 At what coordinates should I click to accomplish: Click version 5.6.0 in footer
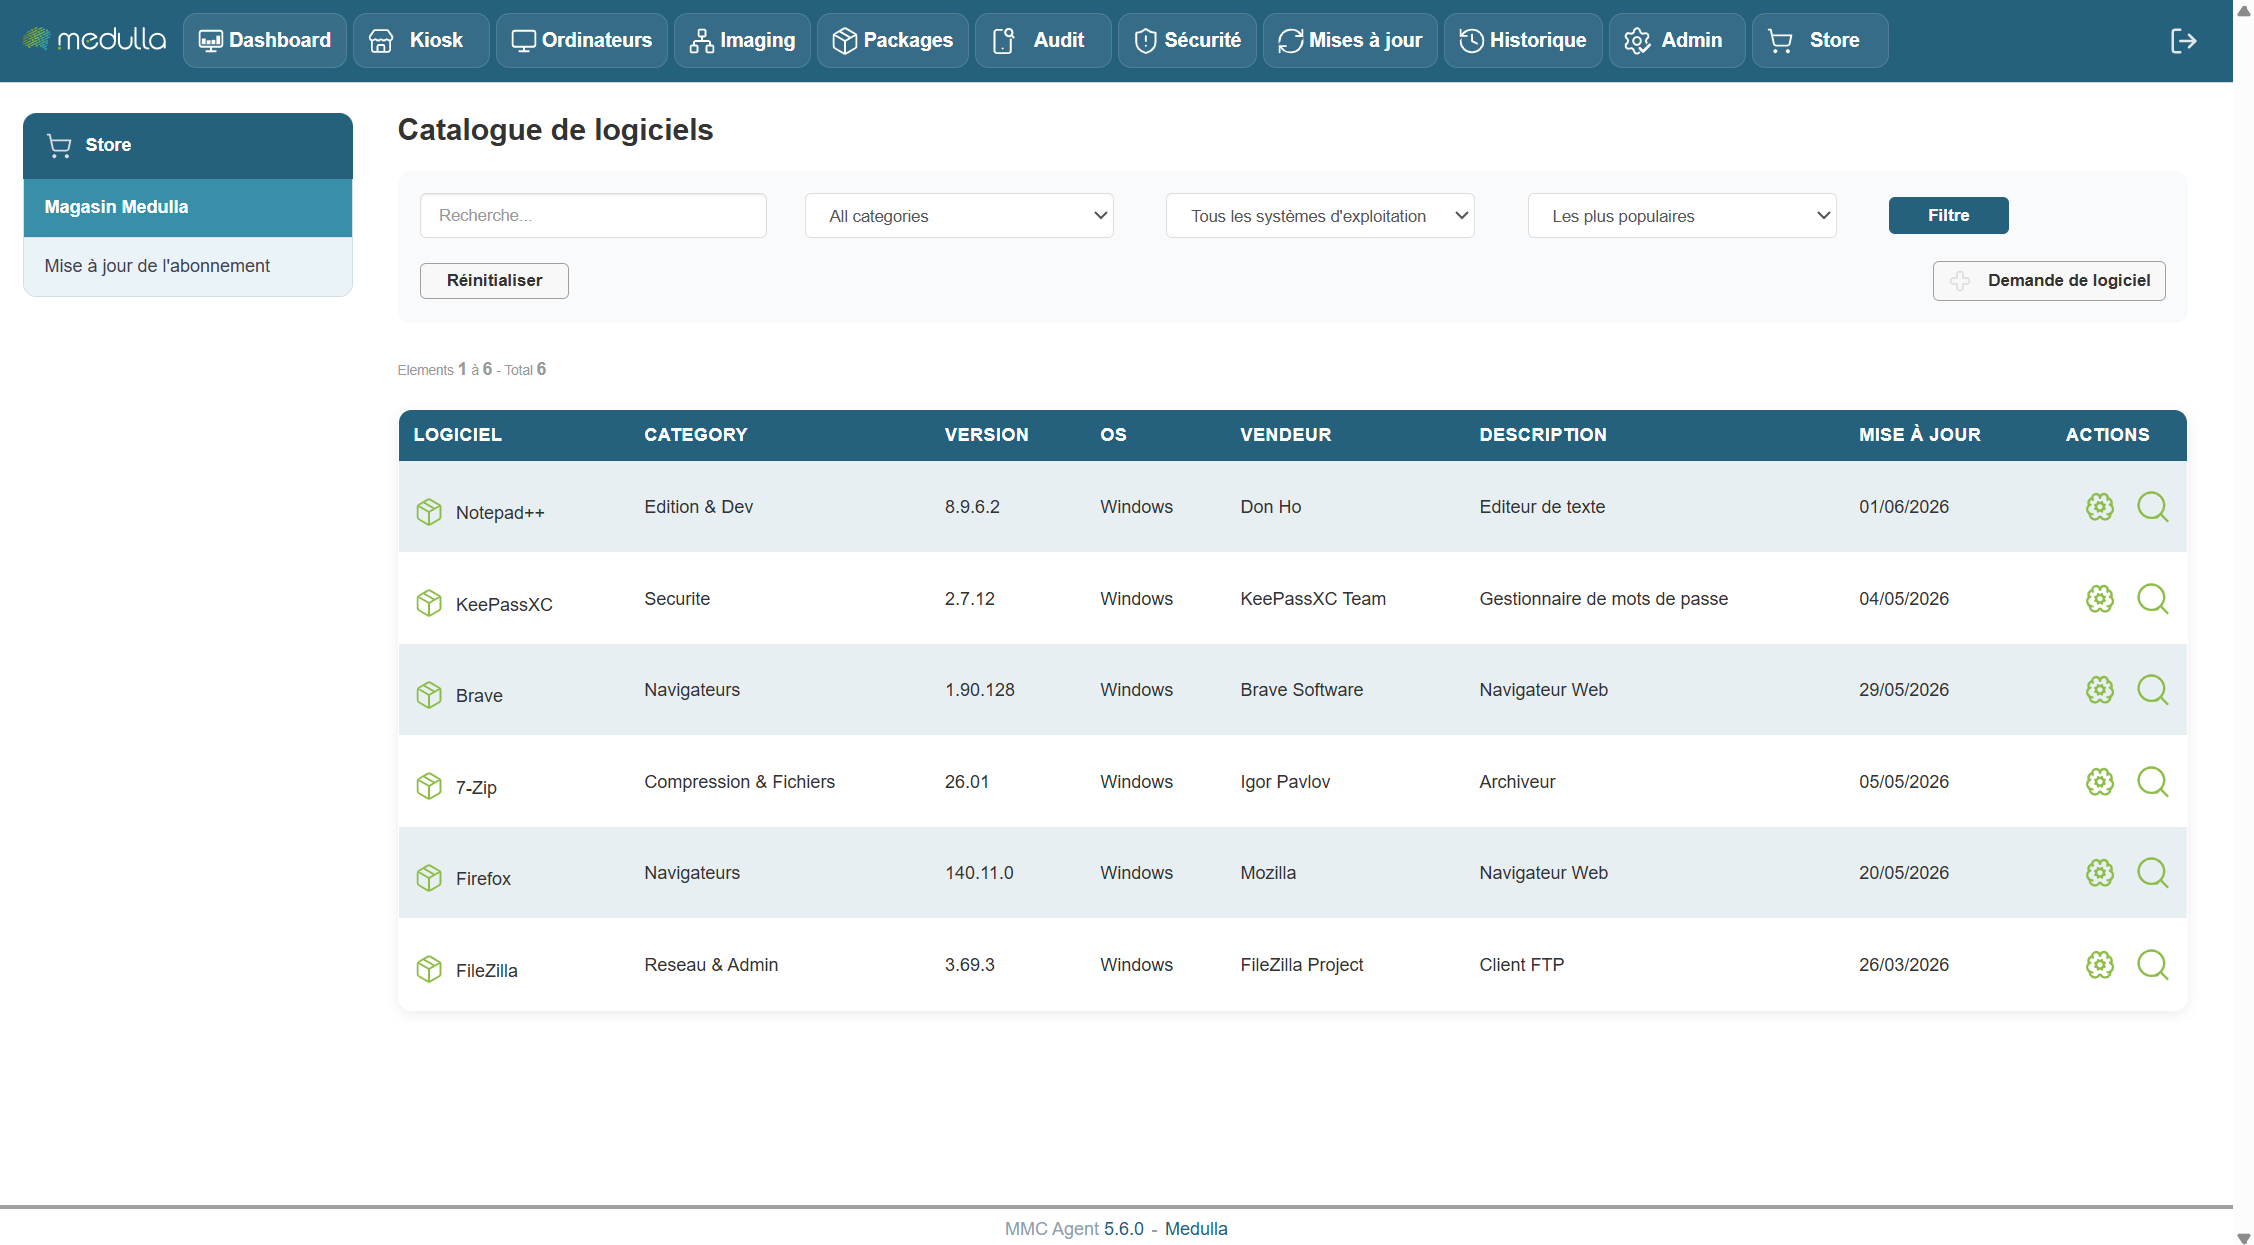click(1124, 1229)
